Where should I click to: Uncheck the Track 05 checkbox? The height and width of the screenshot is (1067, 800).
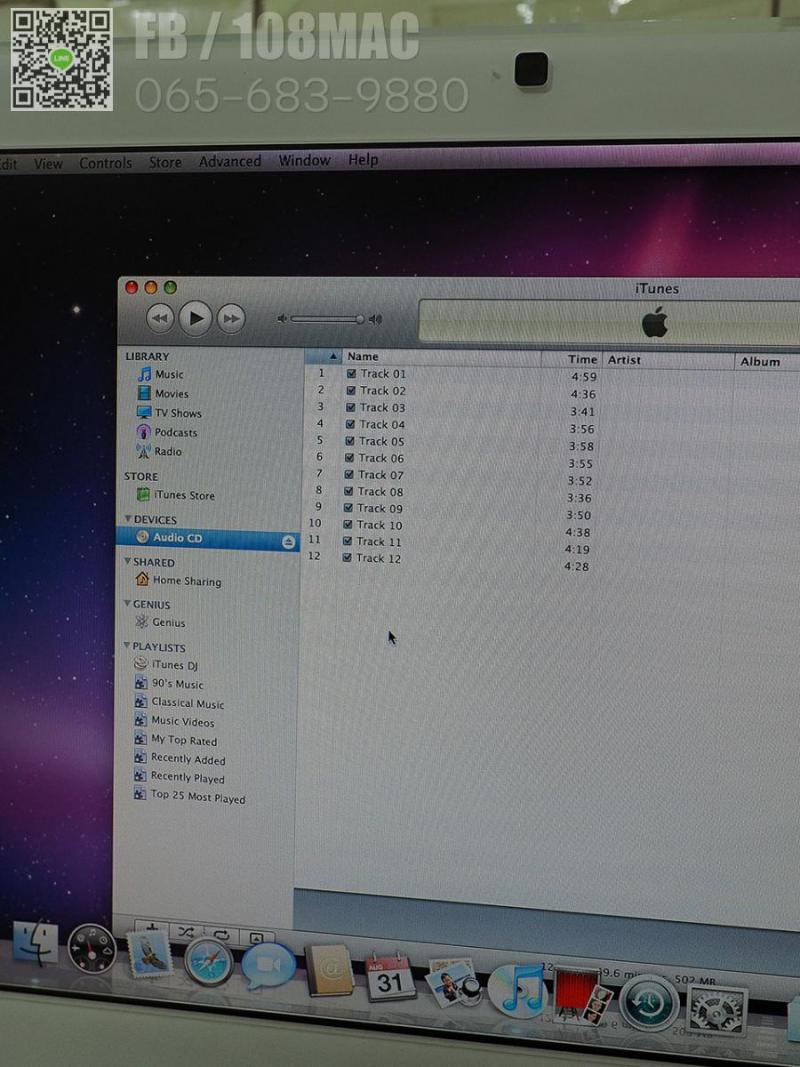350,441
